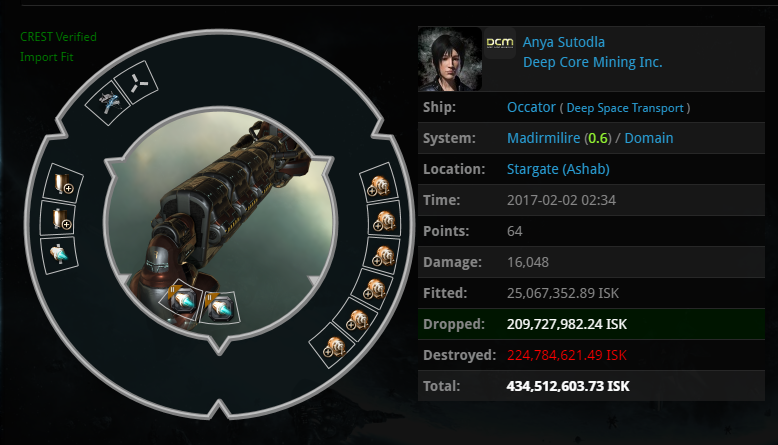Click the third low slot module from top
Viewport: 778px width, 445px height.
pos(383,256)
